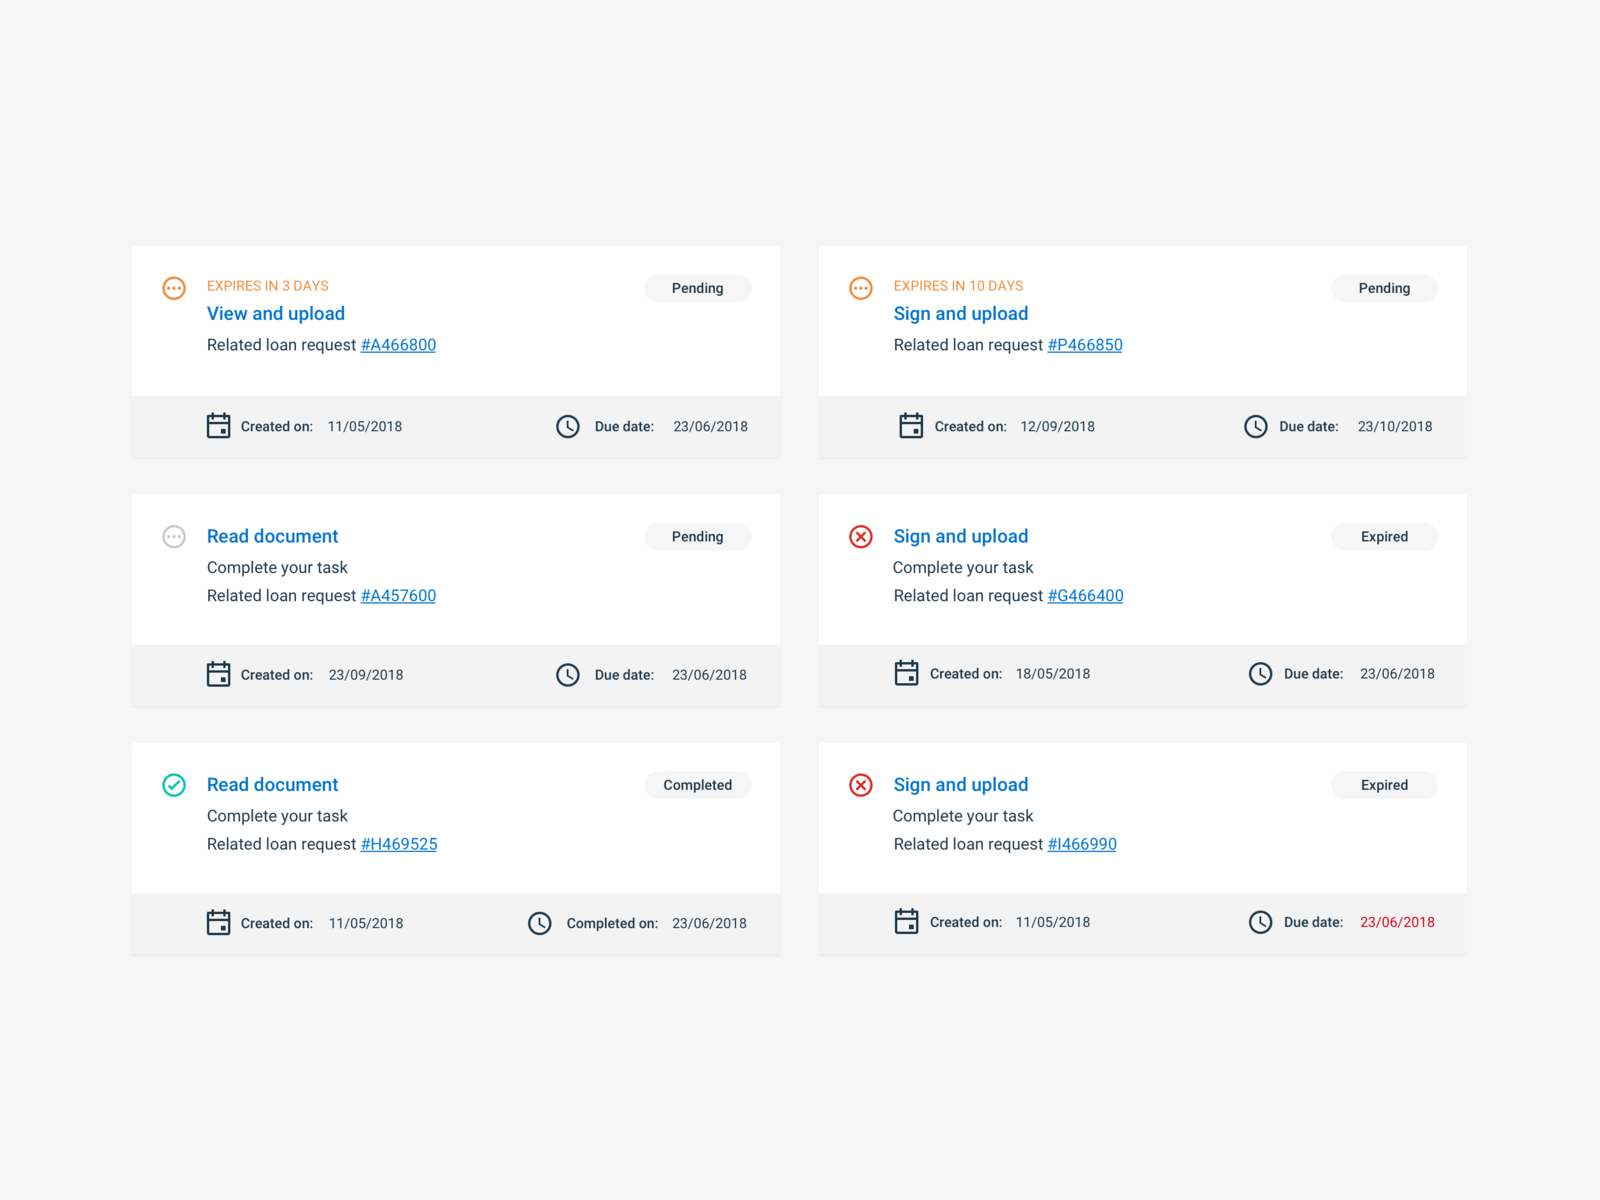Image resolution: width=1600 pixels, height=1200 pixels.
Task: Click the orange ellipsis status icon on View and upload
Action: click(x=173, y=288)
